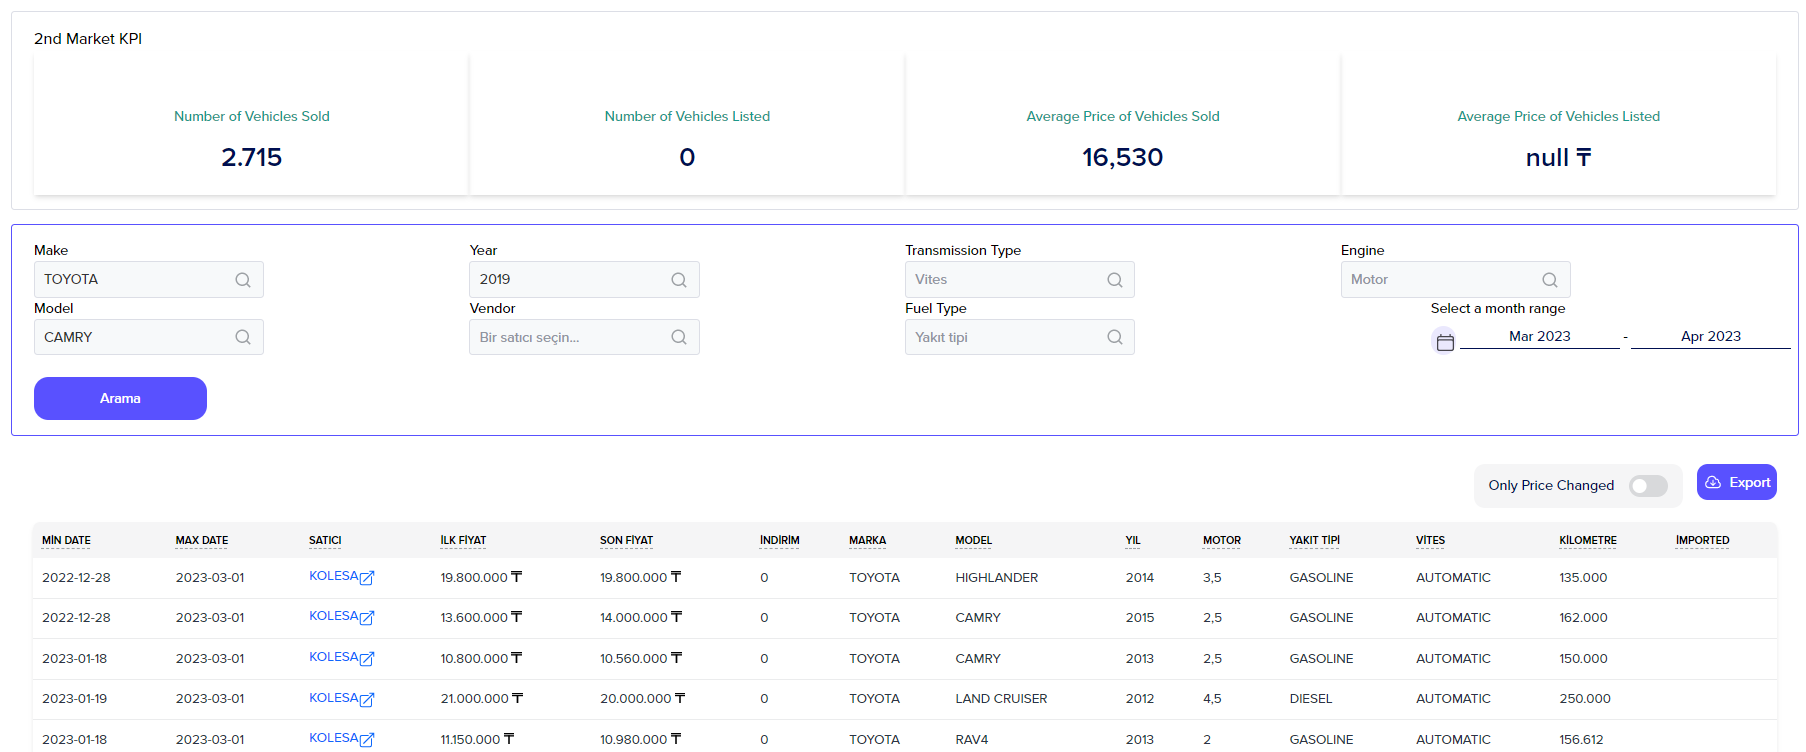Click the Arama search button
The height and width of the screenshot is (752, 1806).
point(120,398)
